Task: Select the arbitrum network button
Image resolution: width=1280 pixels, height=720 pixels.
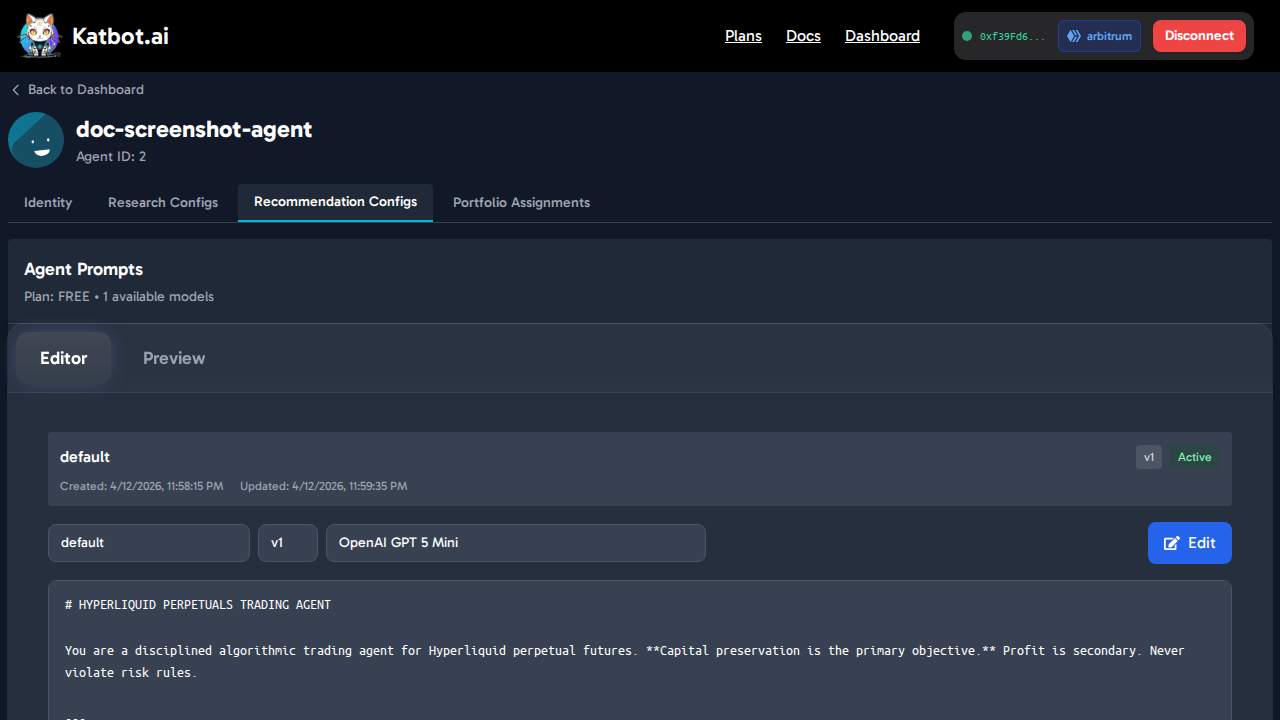Action: tap(1099, 36)
